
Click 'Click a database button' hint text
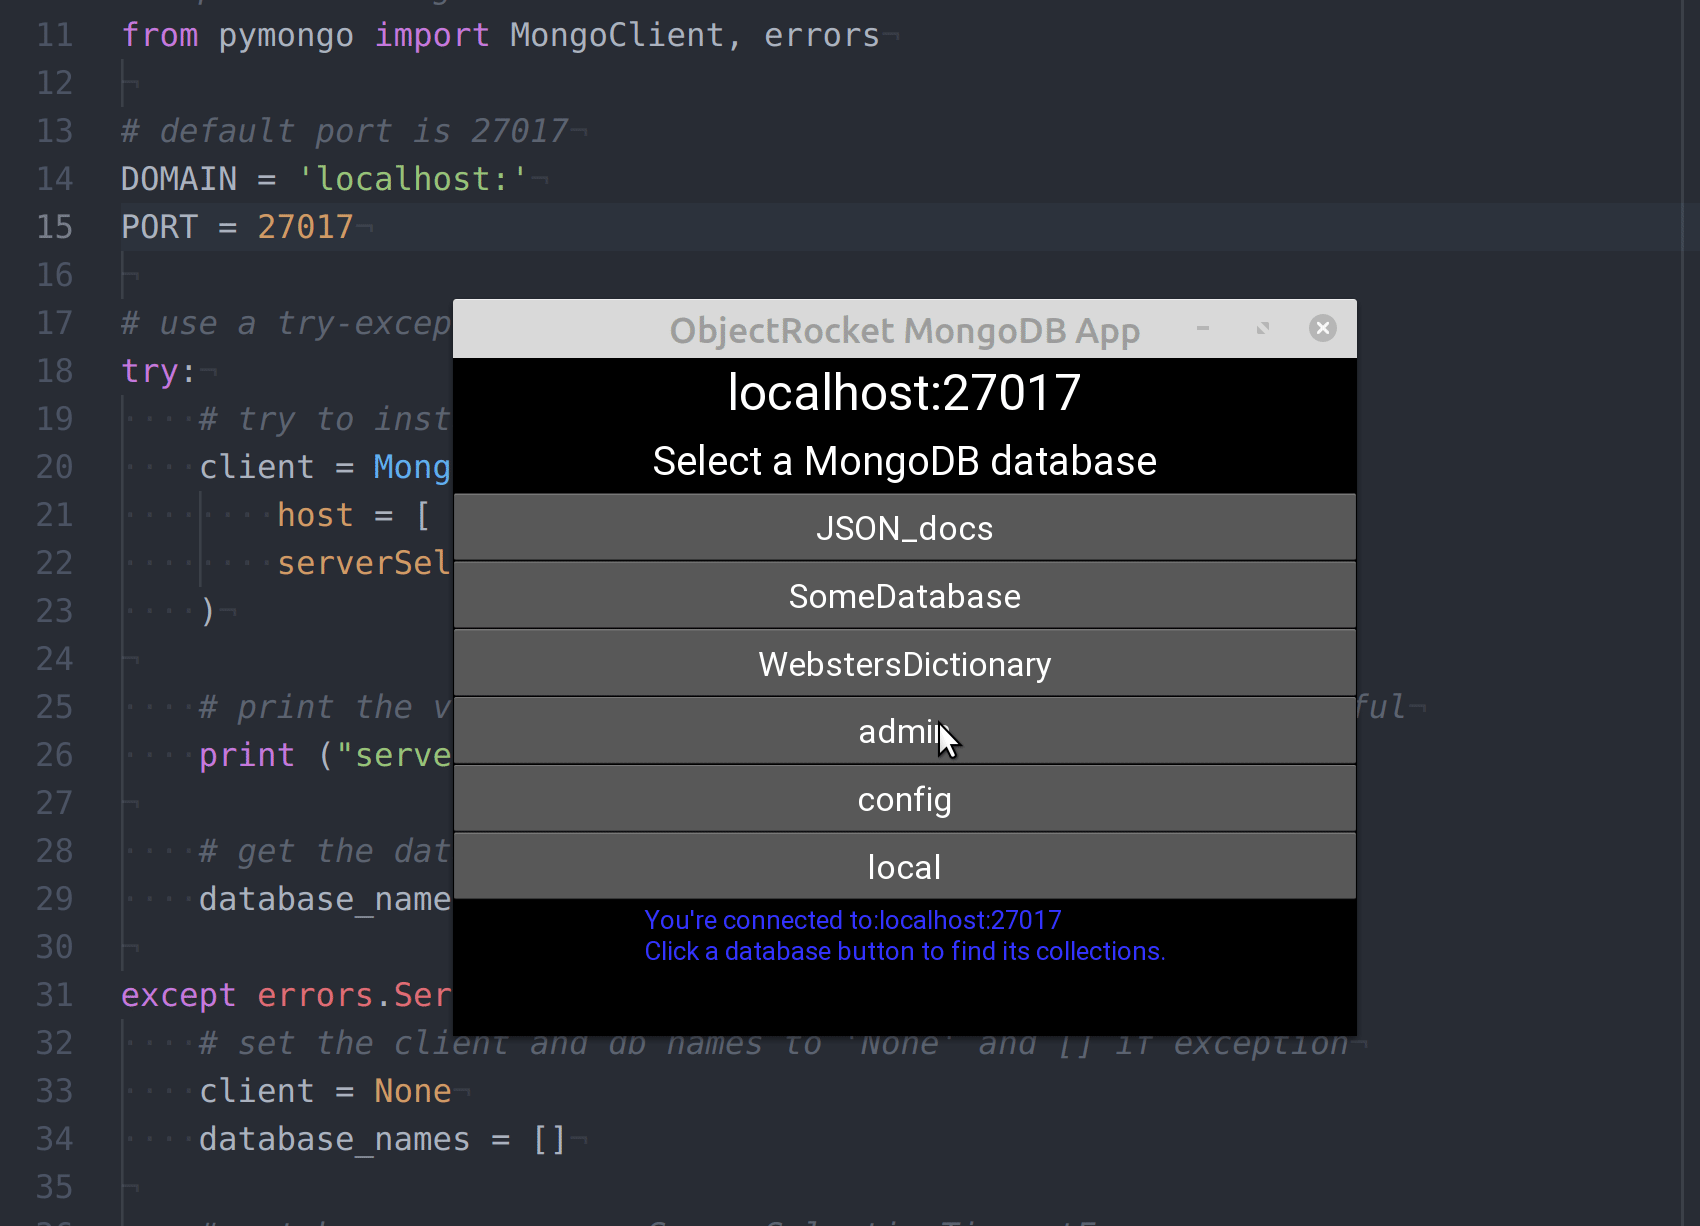click(905, 951)
